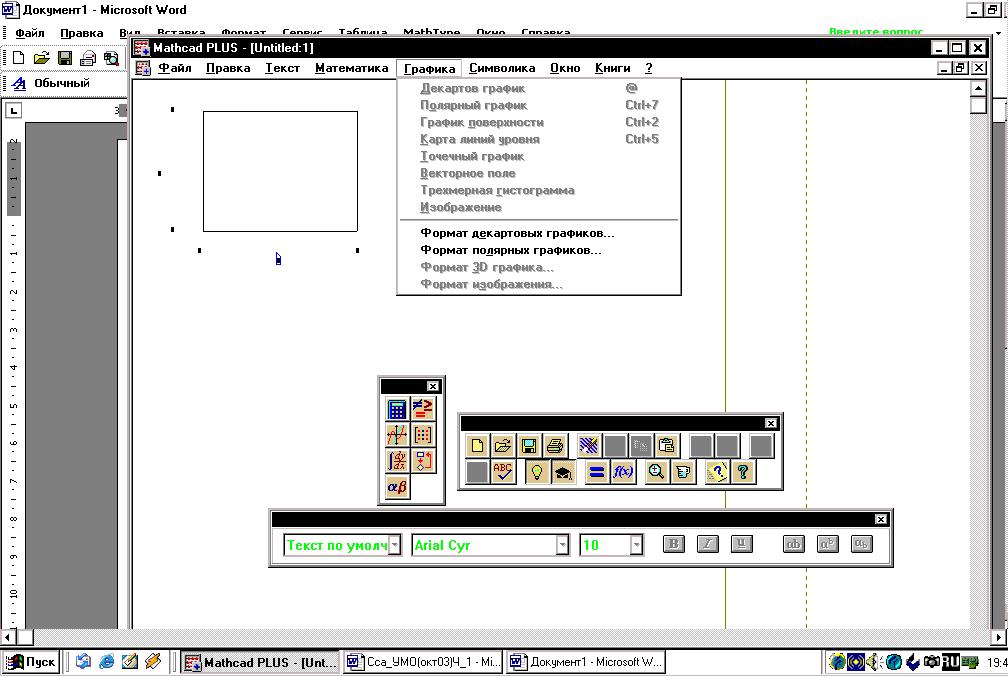The height and width of the screenshot is (676, 1008).
Task: Click the light bulb icon
Action: pyautogui.click(x=537, y=472)
